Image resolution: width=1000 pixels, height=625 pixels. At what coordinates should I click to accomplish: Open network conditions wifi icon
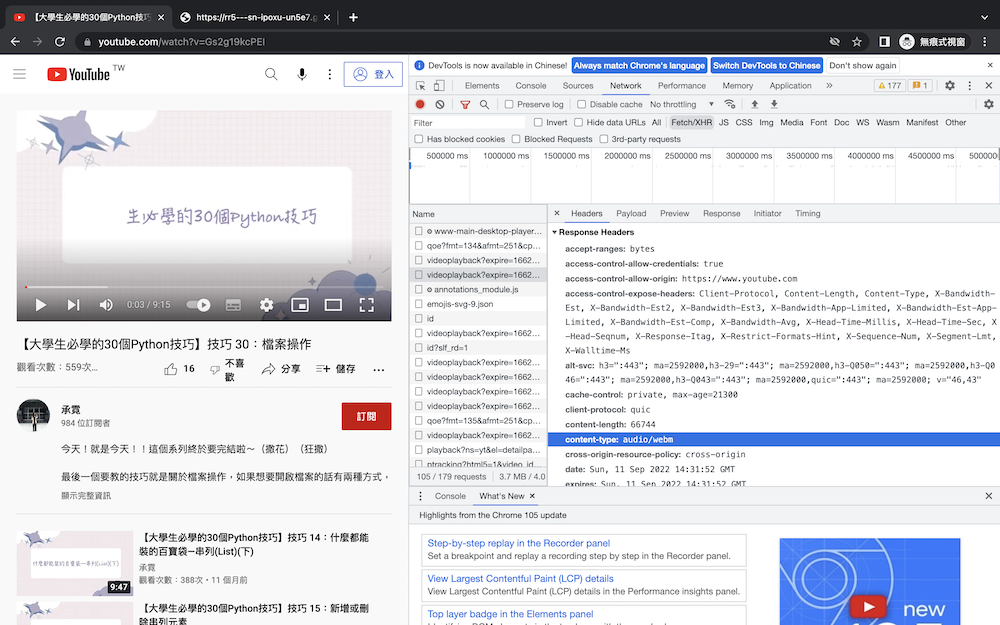tap(730, 104)
